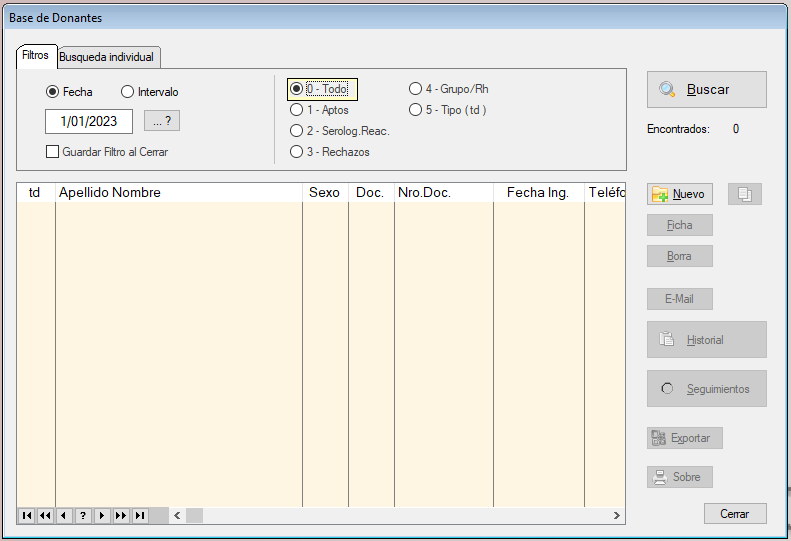Switch to Busqueda individual tab
This screenshot has width=791, height=541.
tap(107, 57)
